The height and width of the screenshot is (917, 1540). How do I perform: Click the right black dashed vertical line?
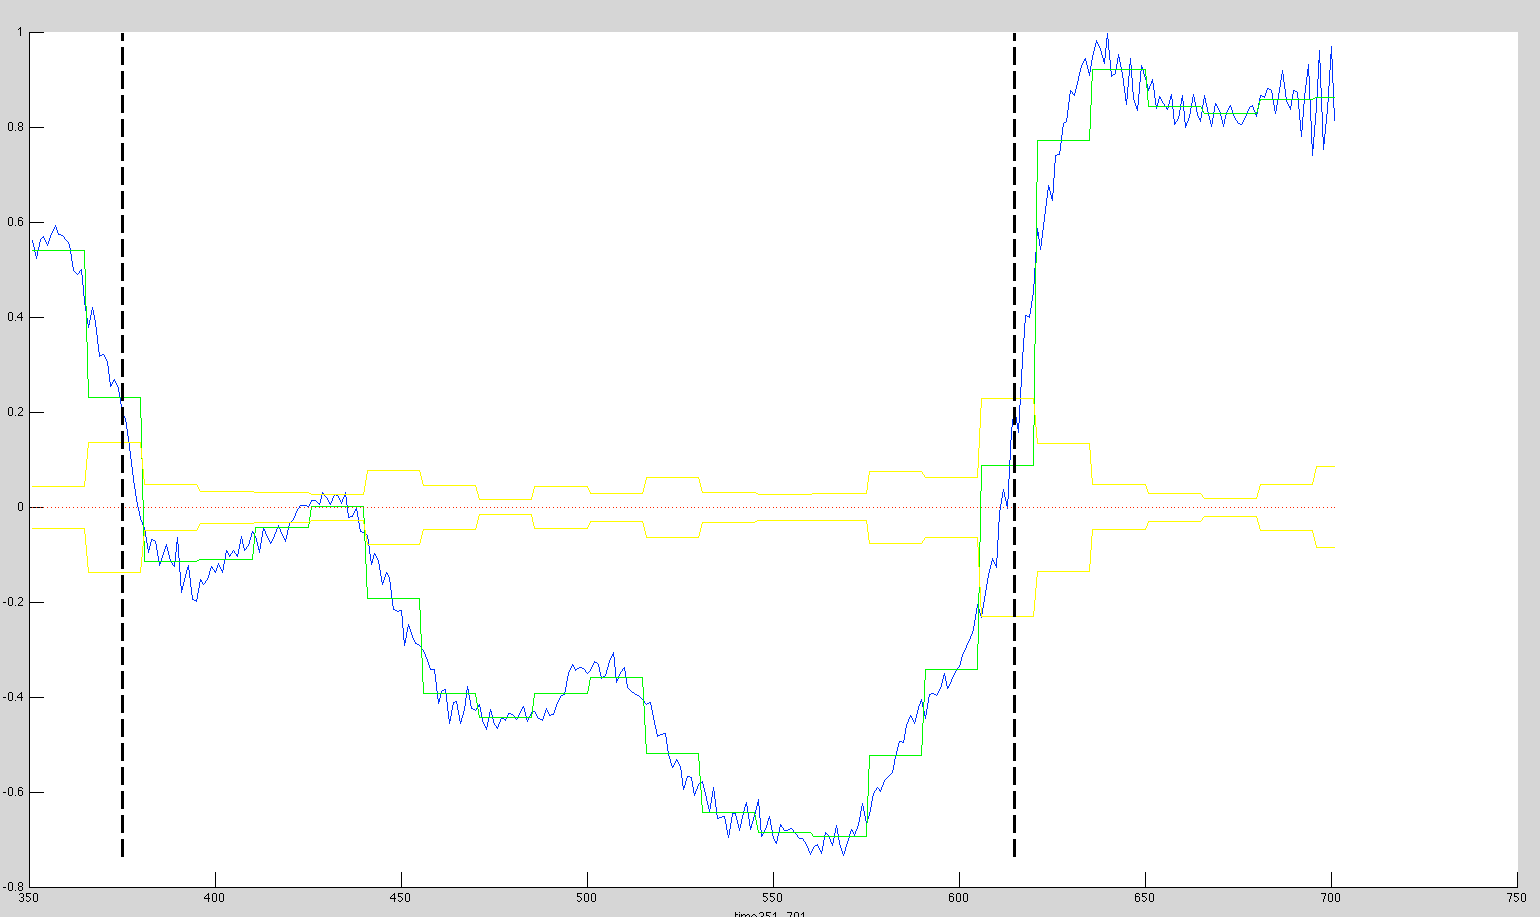pos(1014,700)
